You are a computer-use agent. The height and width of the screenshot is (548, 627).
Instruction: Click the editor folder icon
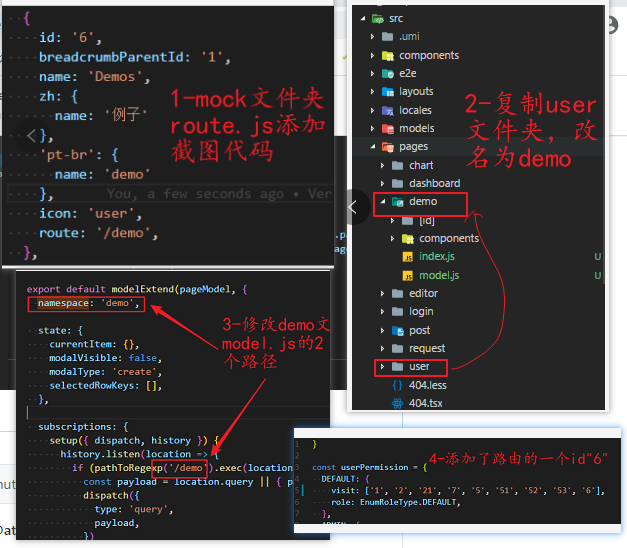coord(397,294)
